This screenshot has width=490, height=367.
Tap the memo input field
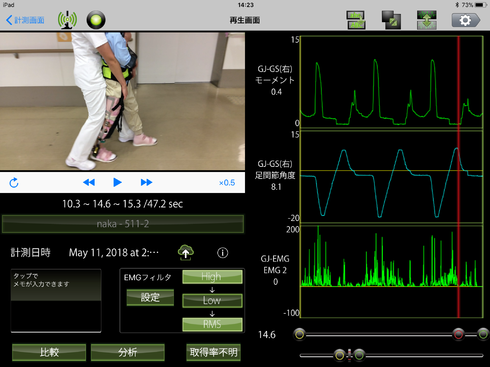pos(56,300)
